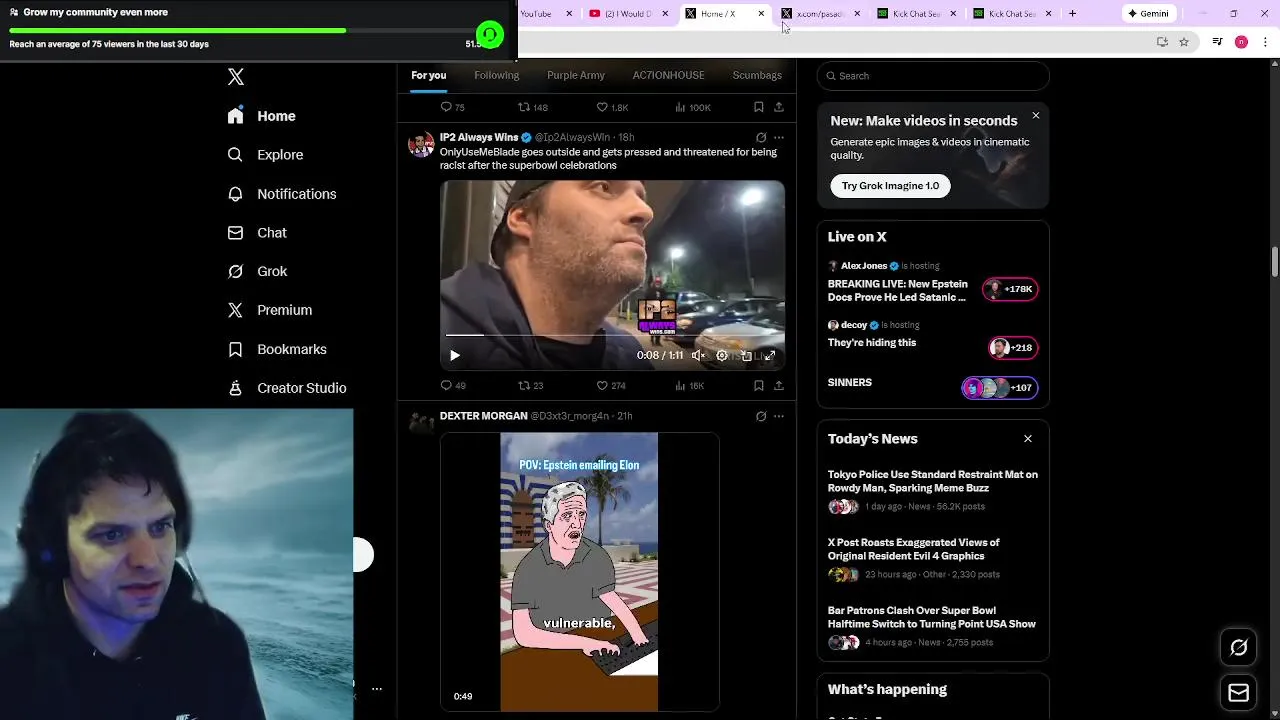Screen dimensions: 1280x720
Task: Ask Grok about IP2 Always Wins post
Action: pyautogui.click(x=761, y=137)
